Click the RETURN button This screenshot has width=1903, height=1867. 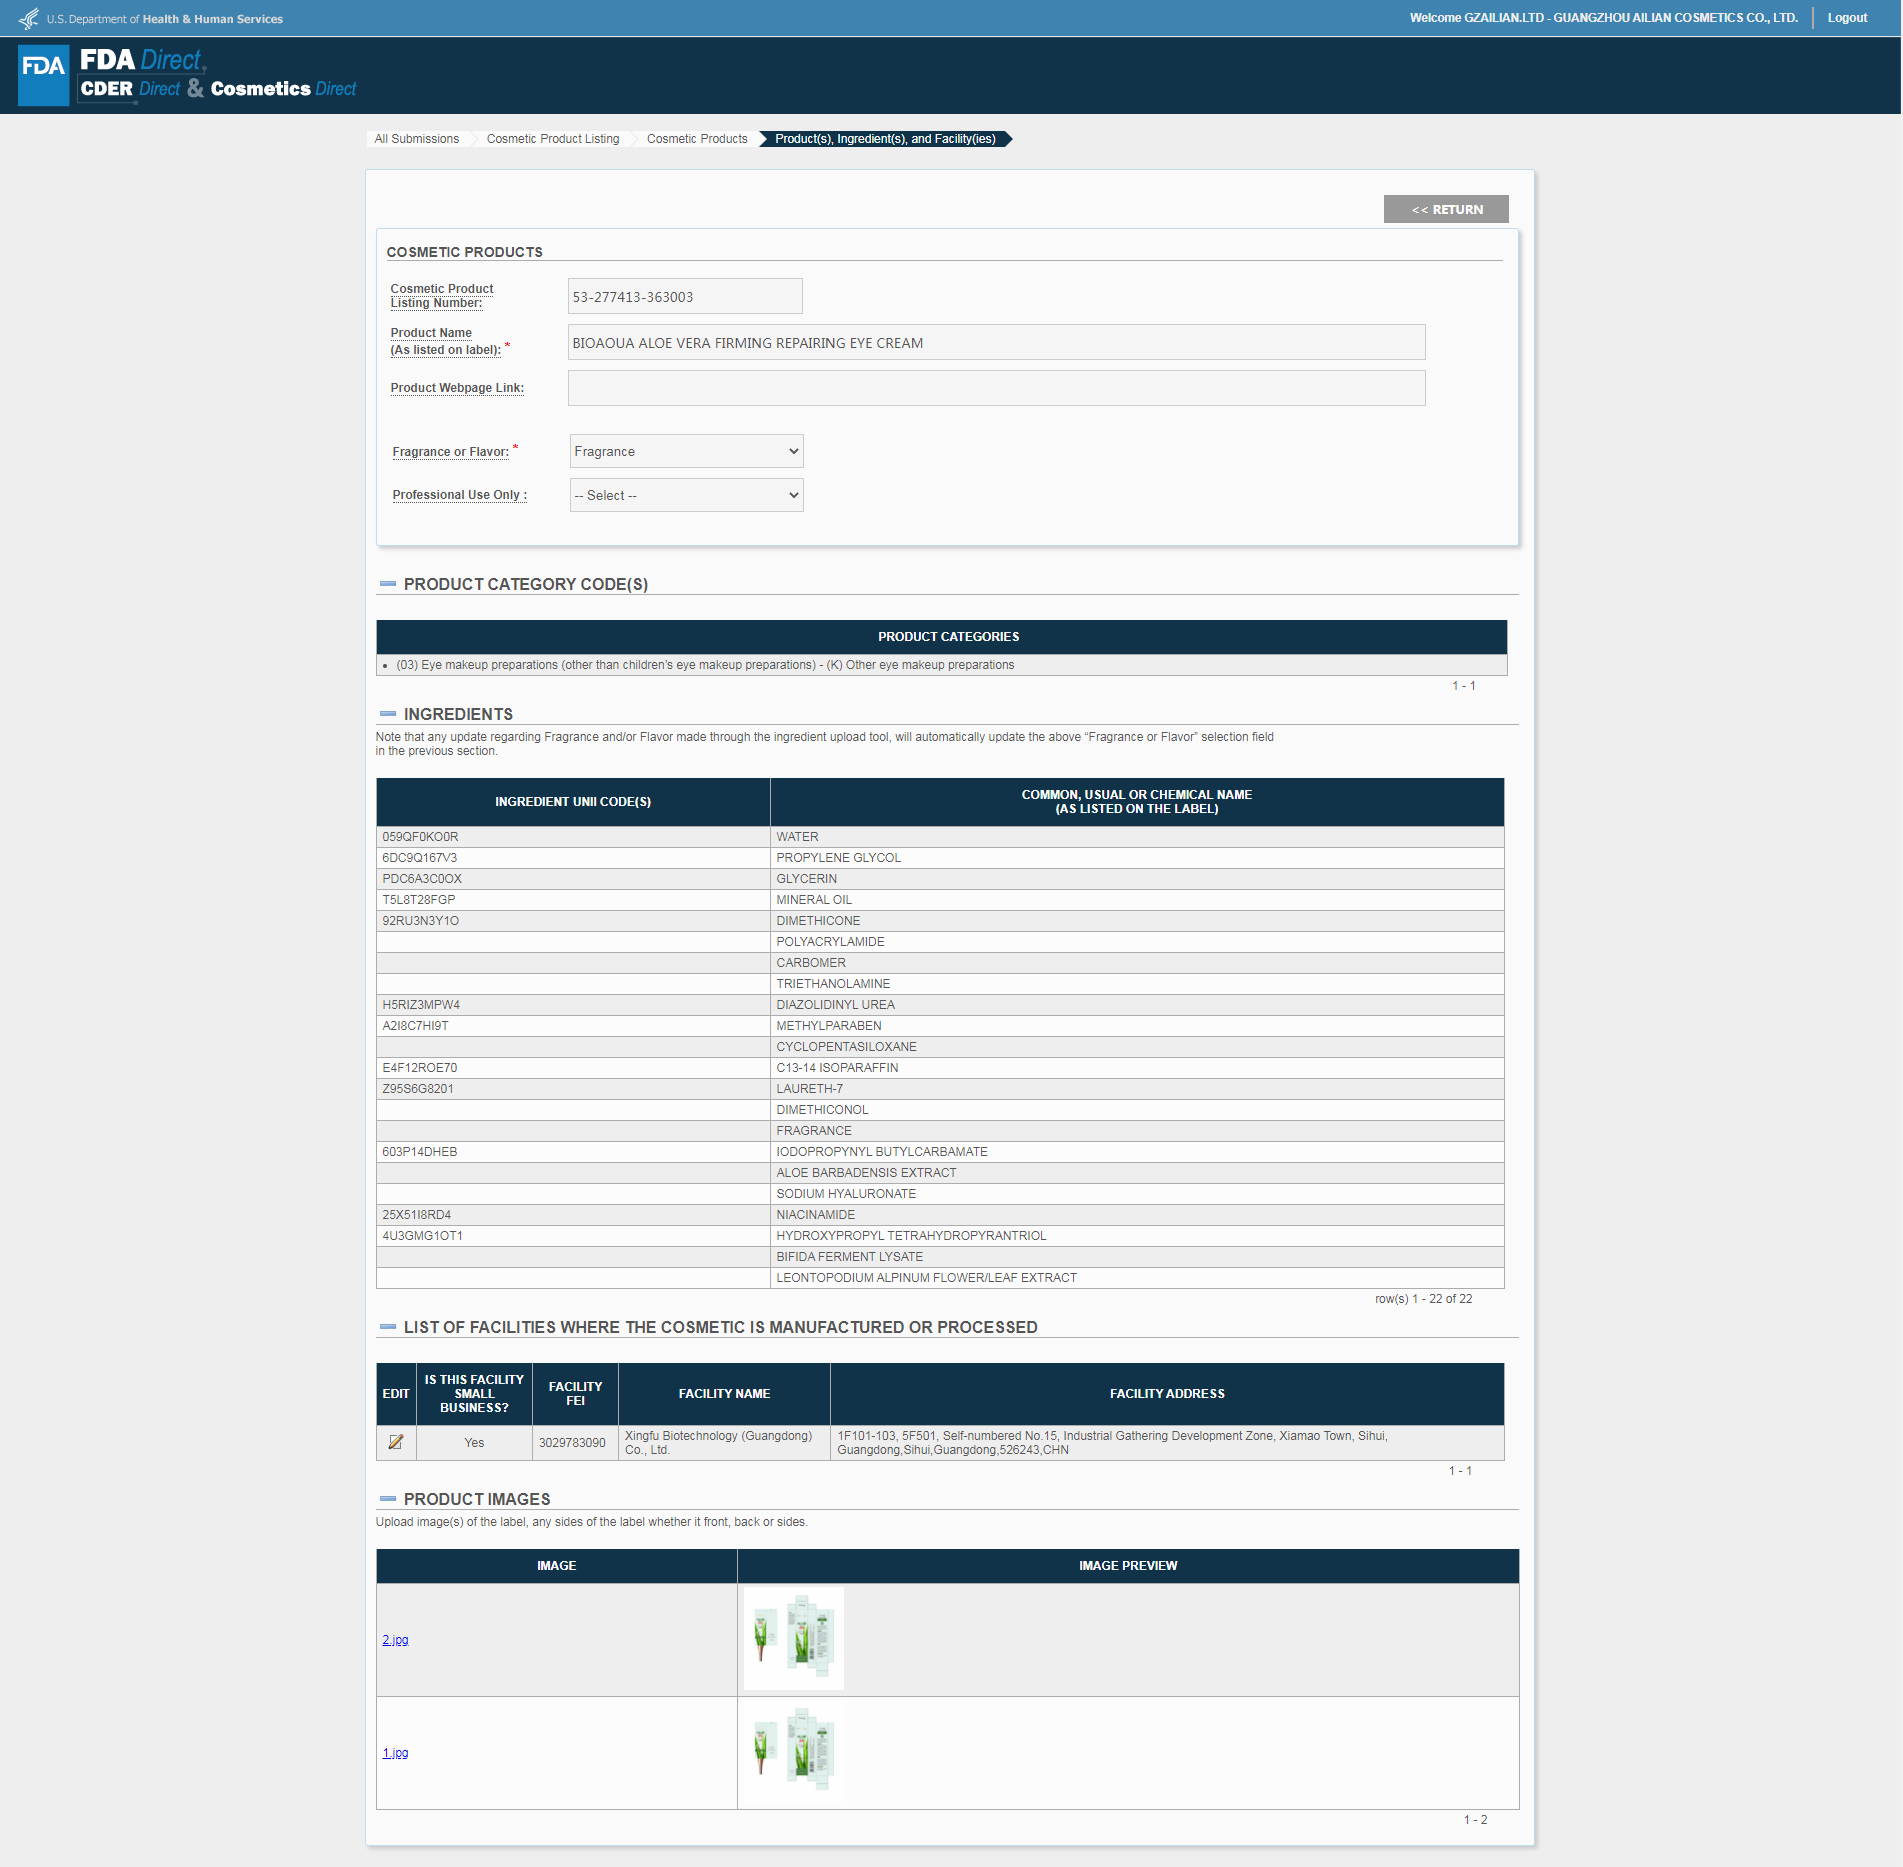click(1446, 209)
